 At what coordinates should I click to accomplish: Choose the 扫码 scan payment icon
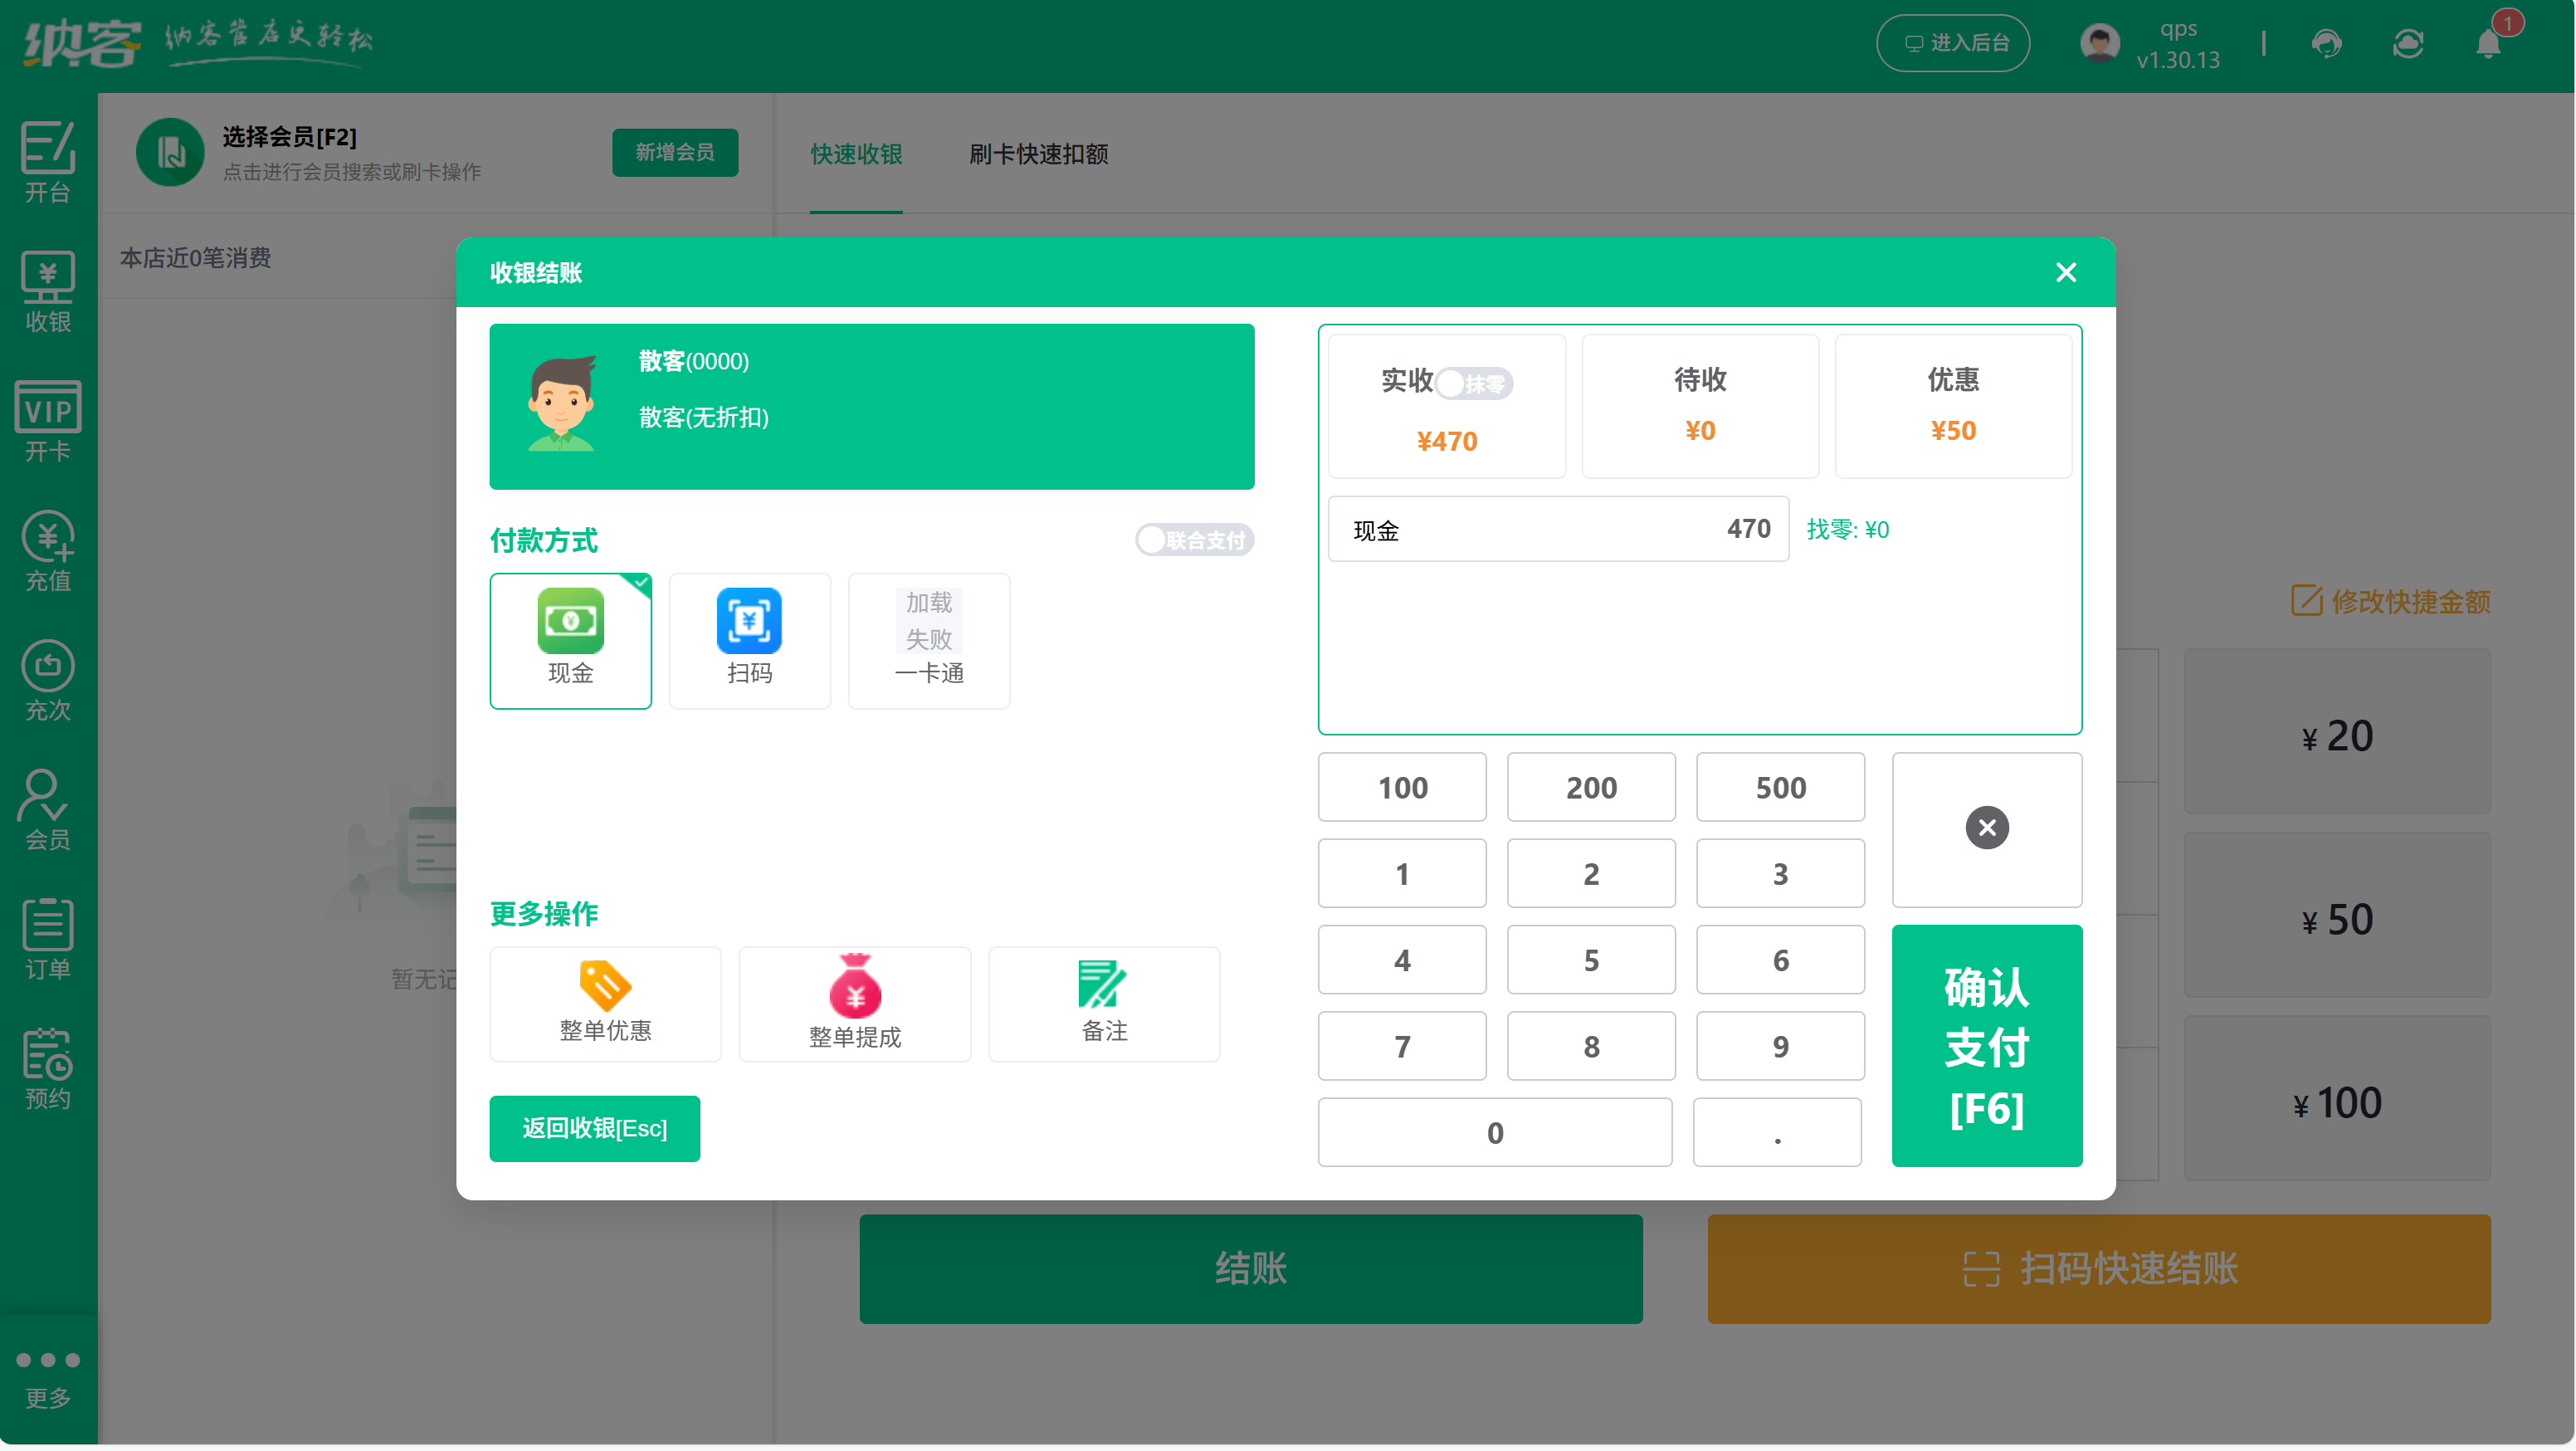click(749, 640)
